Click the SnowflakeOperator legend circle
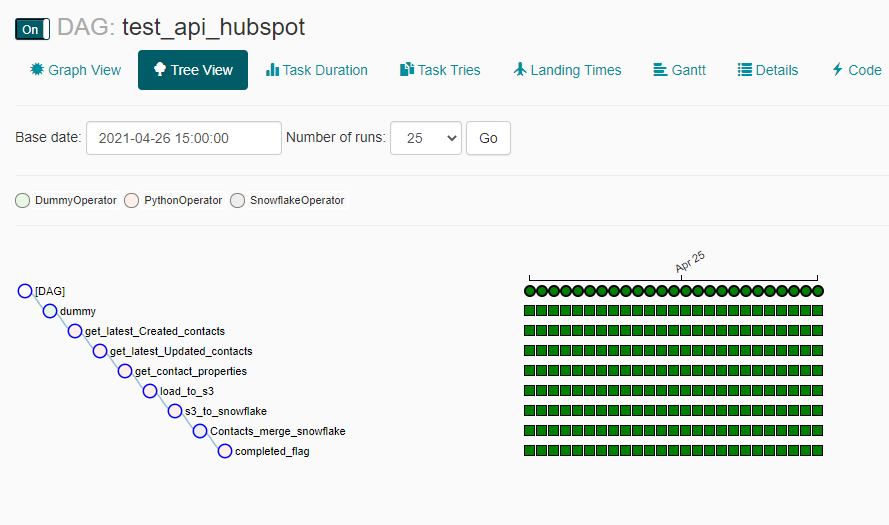 (x=238, y=201)
